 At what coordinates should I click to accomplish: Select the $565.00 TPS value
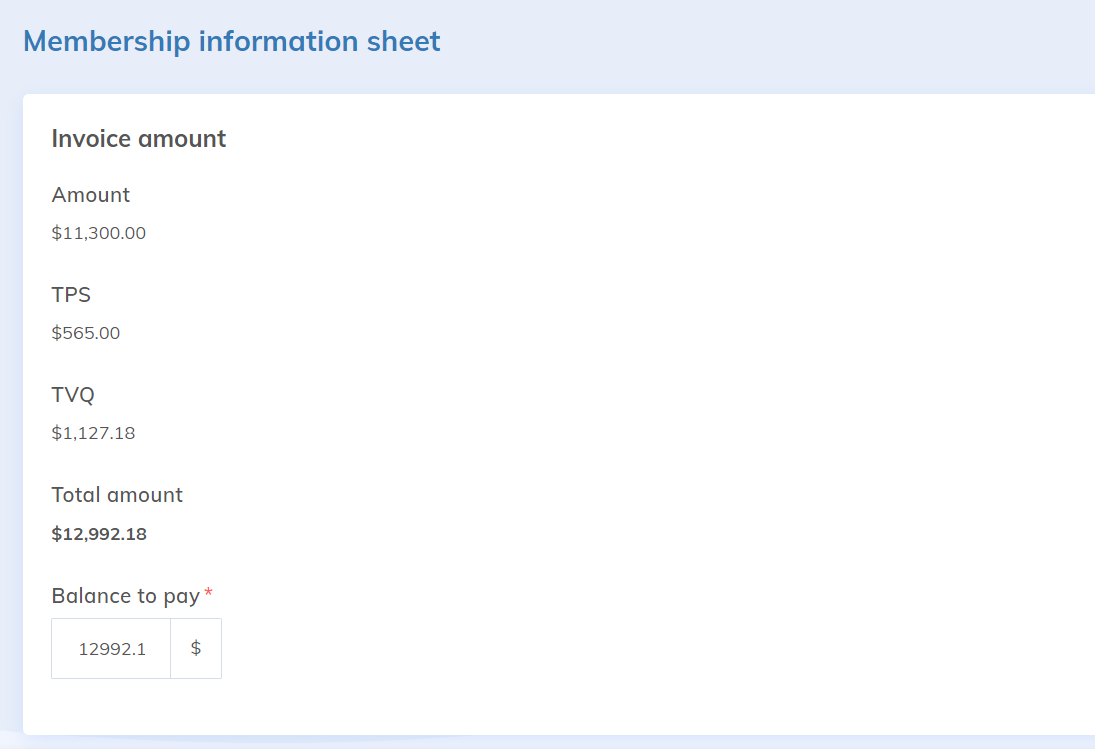(x=86, y=333)
